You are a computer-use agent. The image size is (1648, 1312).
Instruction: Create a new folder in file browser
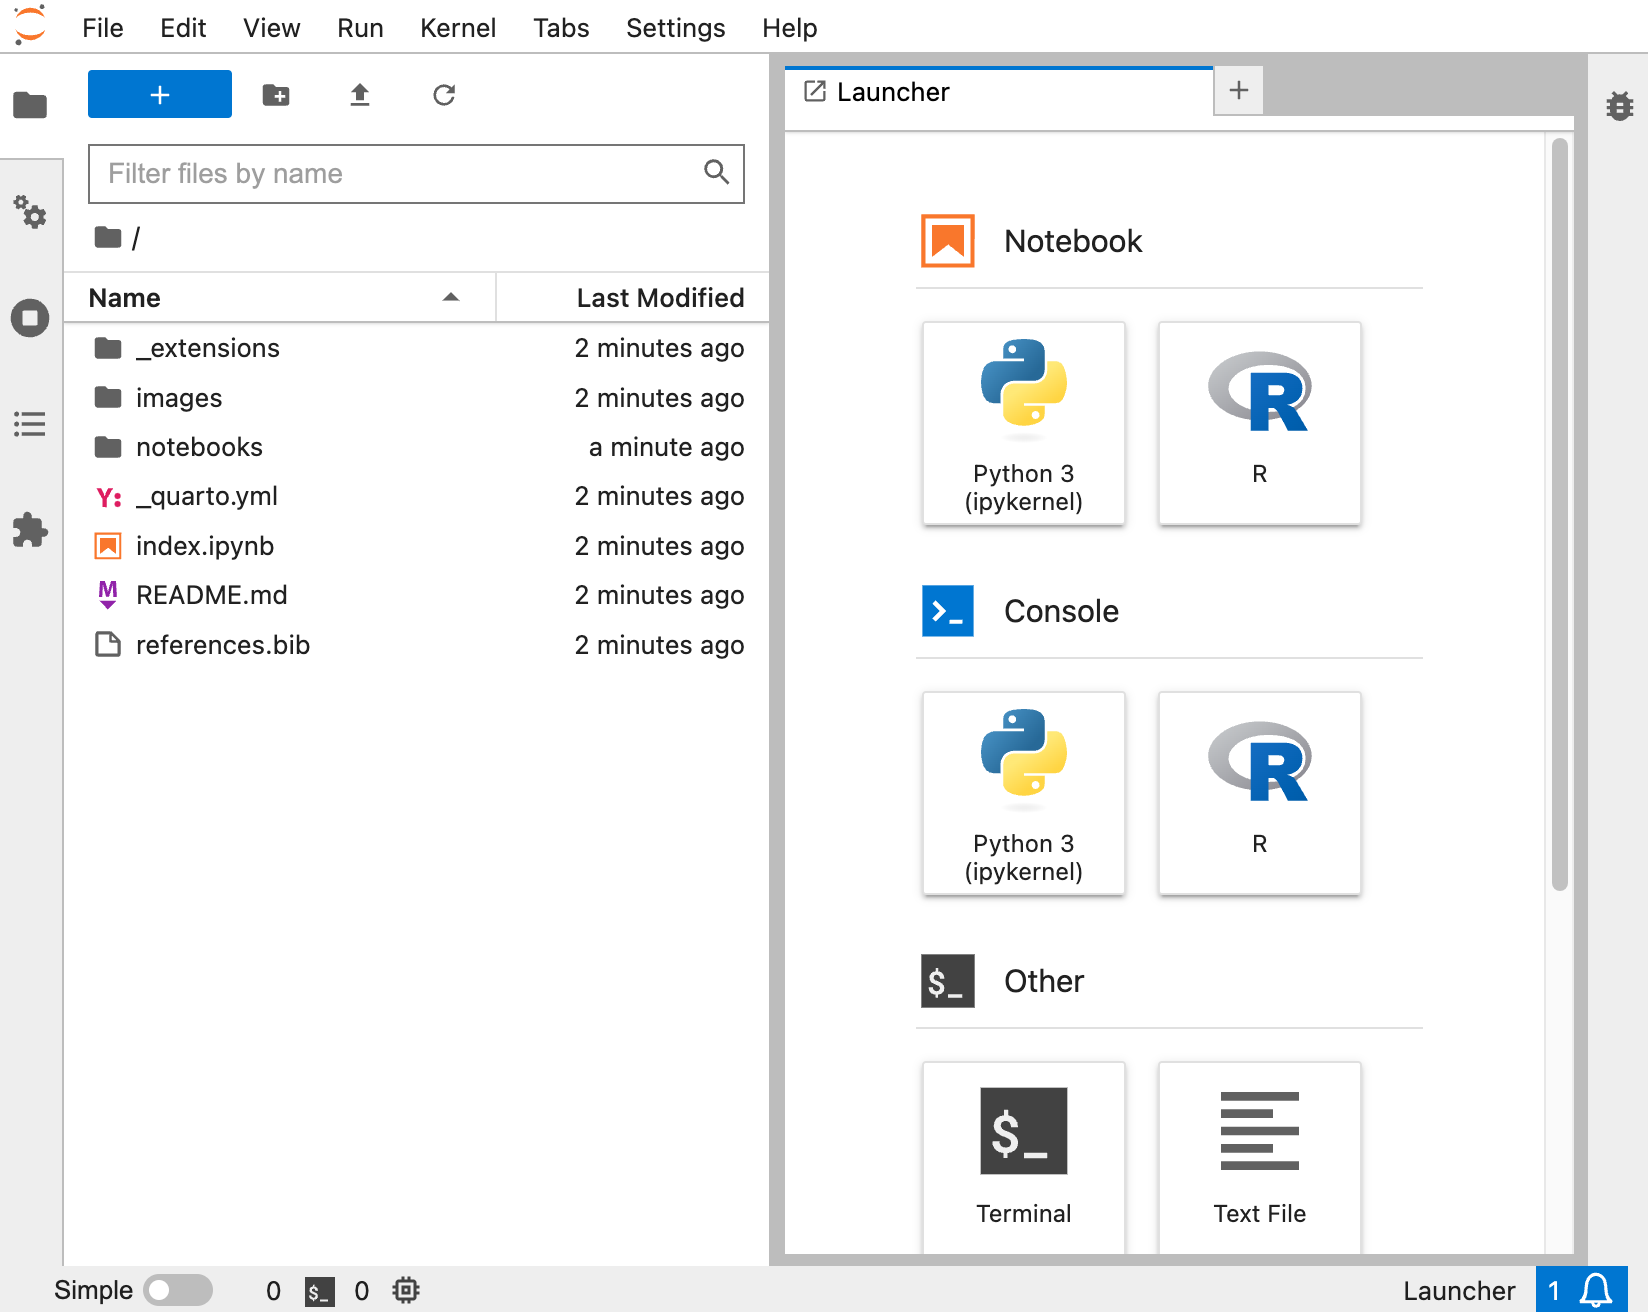point(277,94)
